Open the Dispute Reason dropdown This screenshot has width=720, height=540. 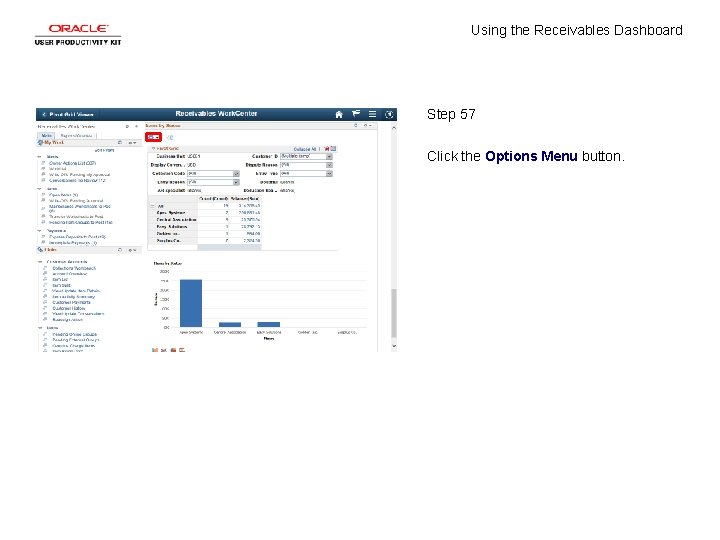point(306,165)
